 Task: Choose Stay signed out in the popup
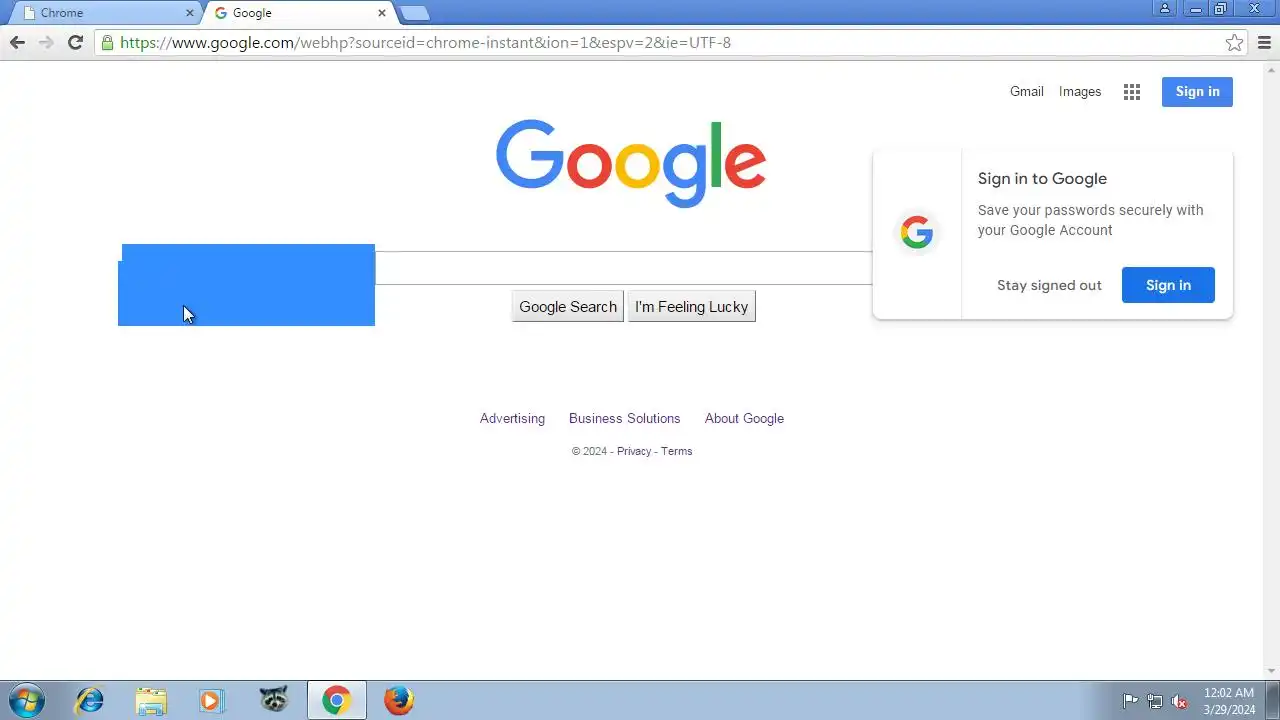pyautogui.click(x=1049, y=285)
